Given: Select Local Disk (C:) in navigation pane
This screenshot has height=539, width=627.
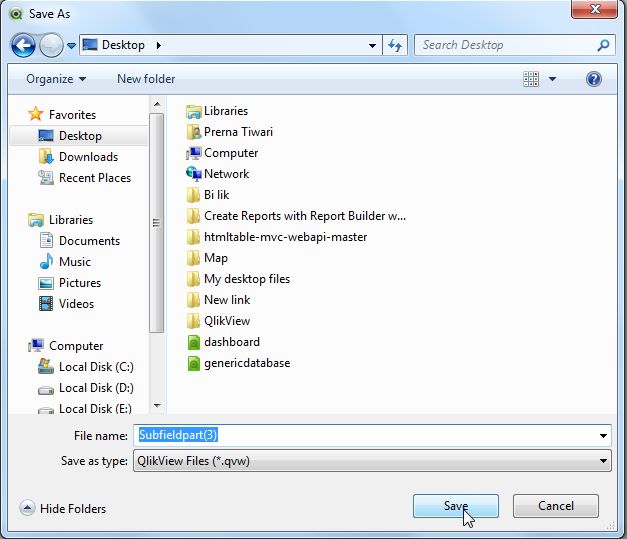Looking at the screenshot, I should point(86,367).
